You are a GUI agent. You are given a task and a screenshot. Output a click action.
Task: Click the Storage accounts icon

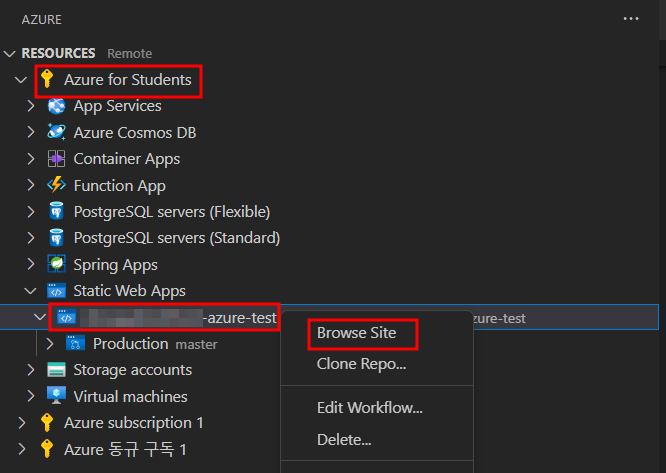coord(56,370)
